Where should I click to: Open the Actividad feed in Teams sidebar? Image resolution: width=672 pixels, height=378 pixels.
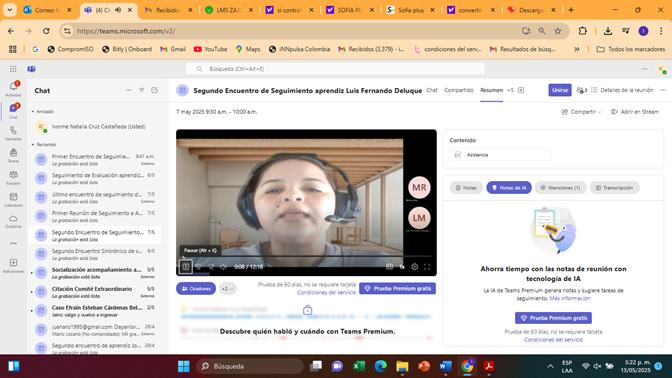point(13,89)
